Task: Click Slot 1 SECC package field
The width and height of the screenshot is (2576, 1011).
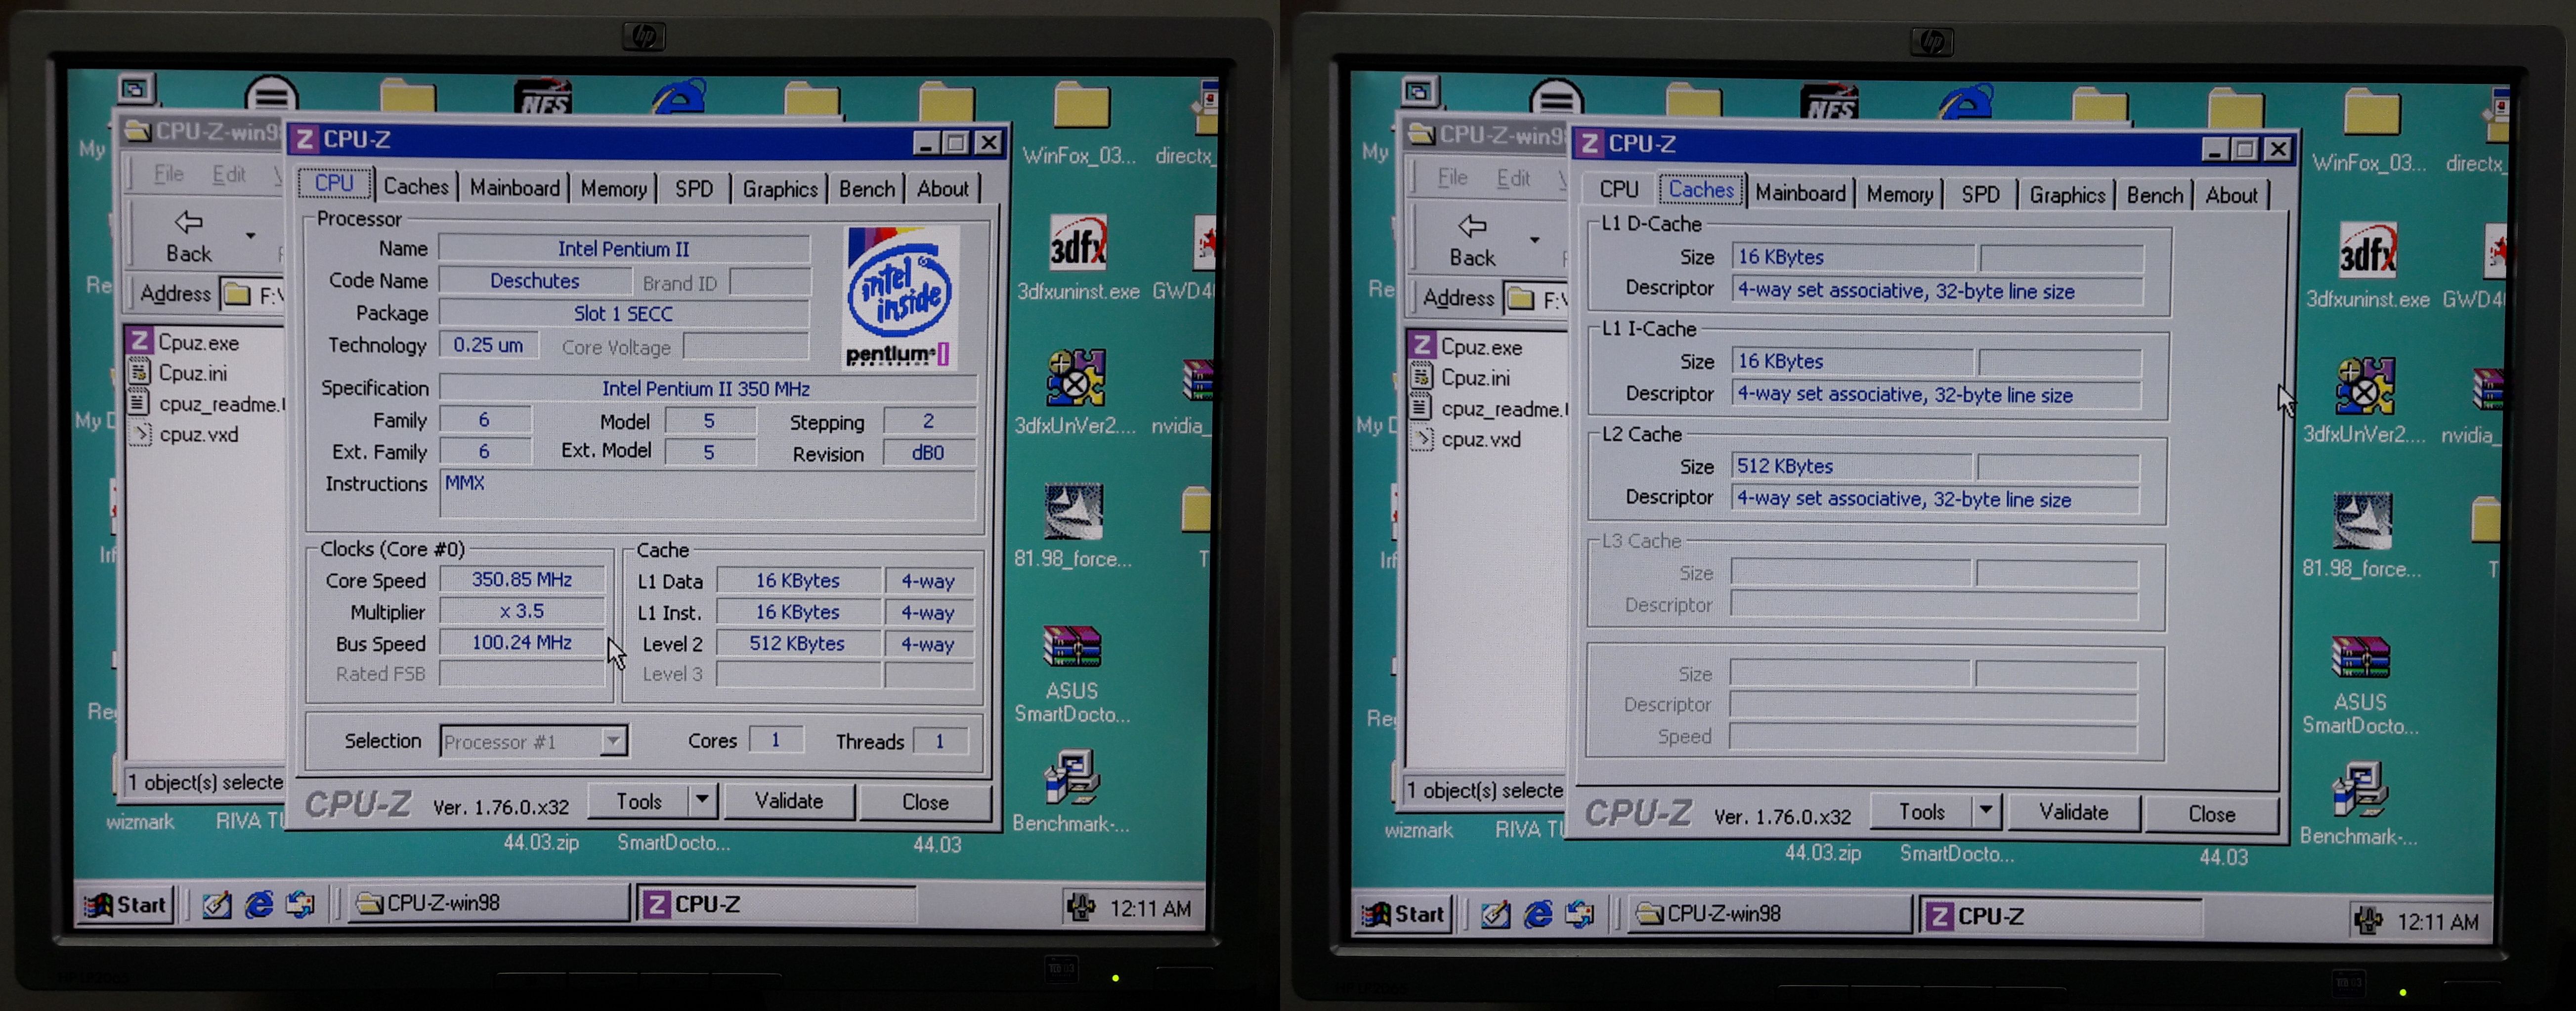Action: [623, 313]
